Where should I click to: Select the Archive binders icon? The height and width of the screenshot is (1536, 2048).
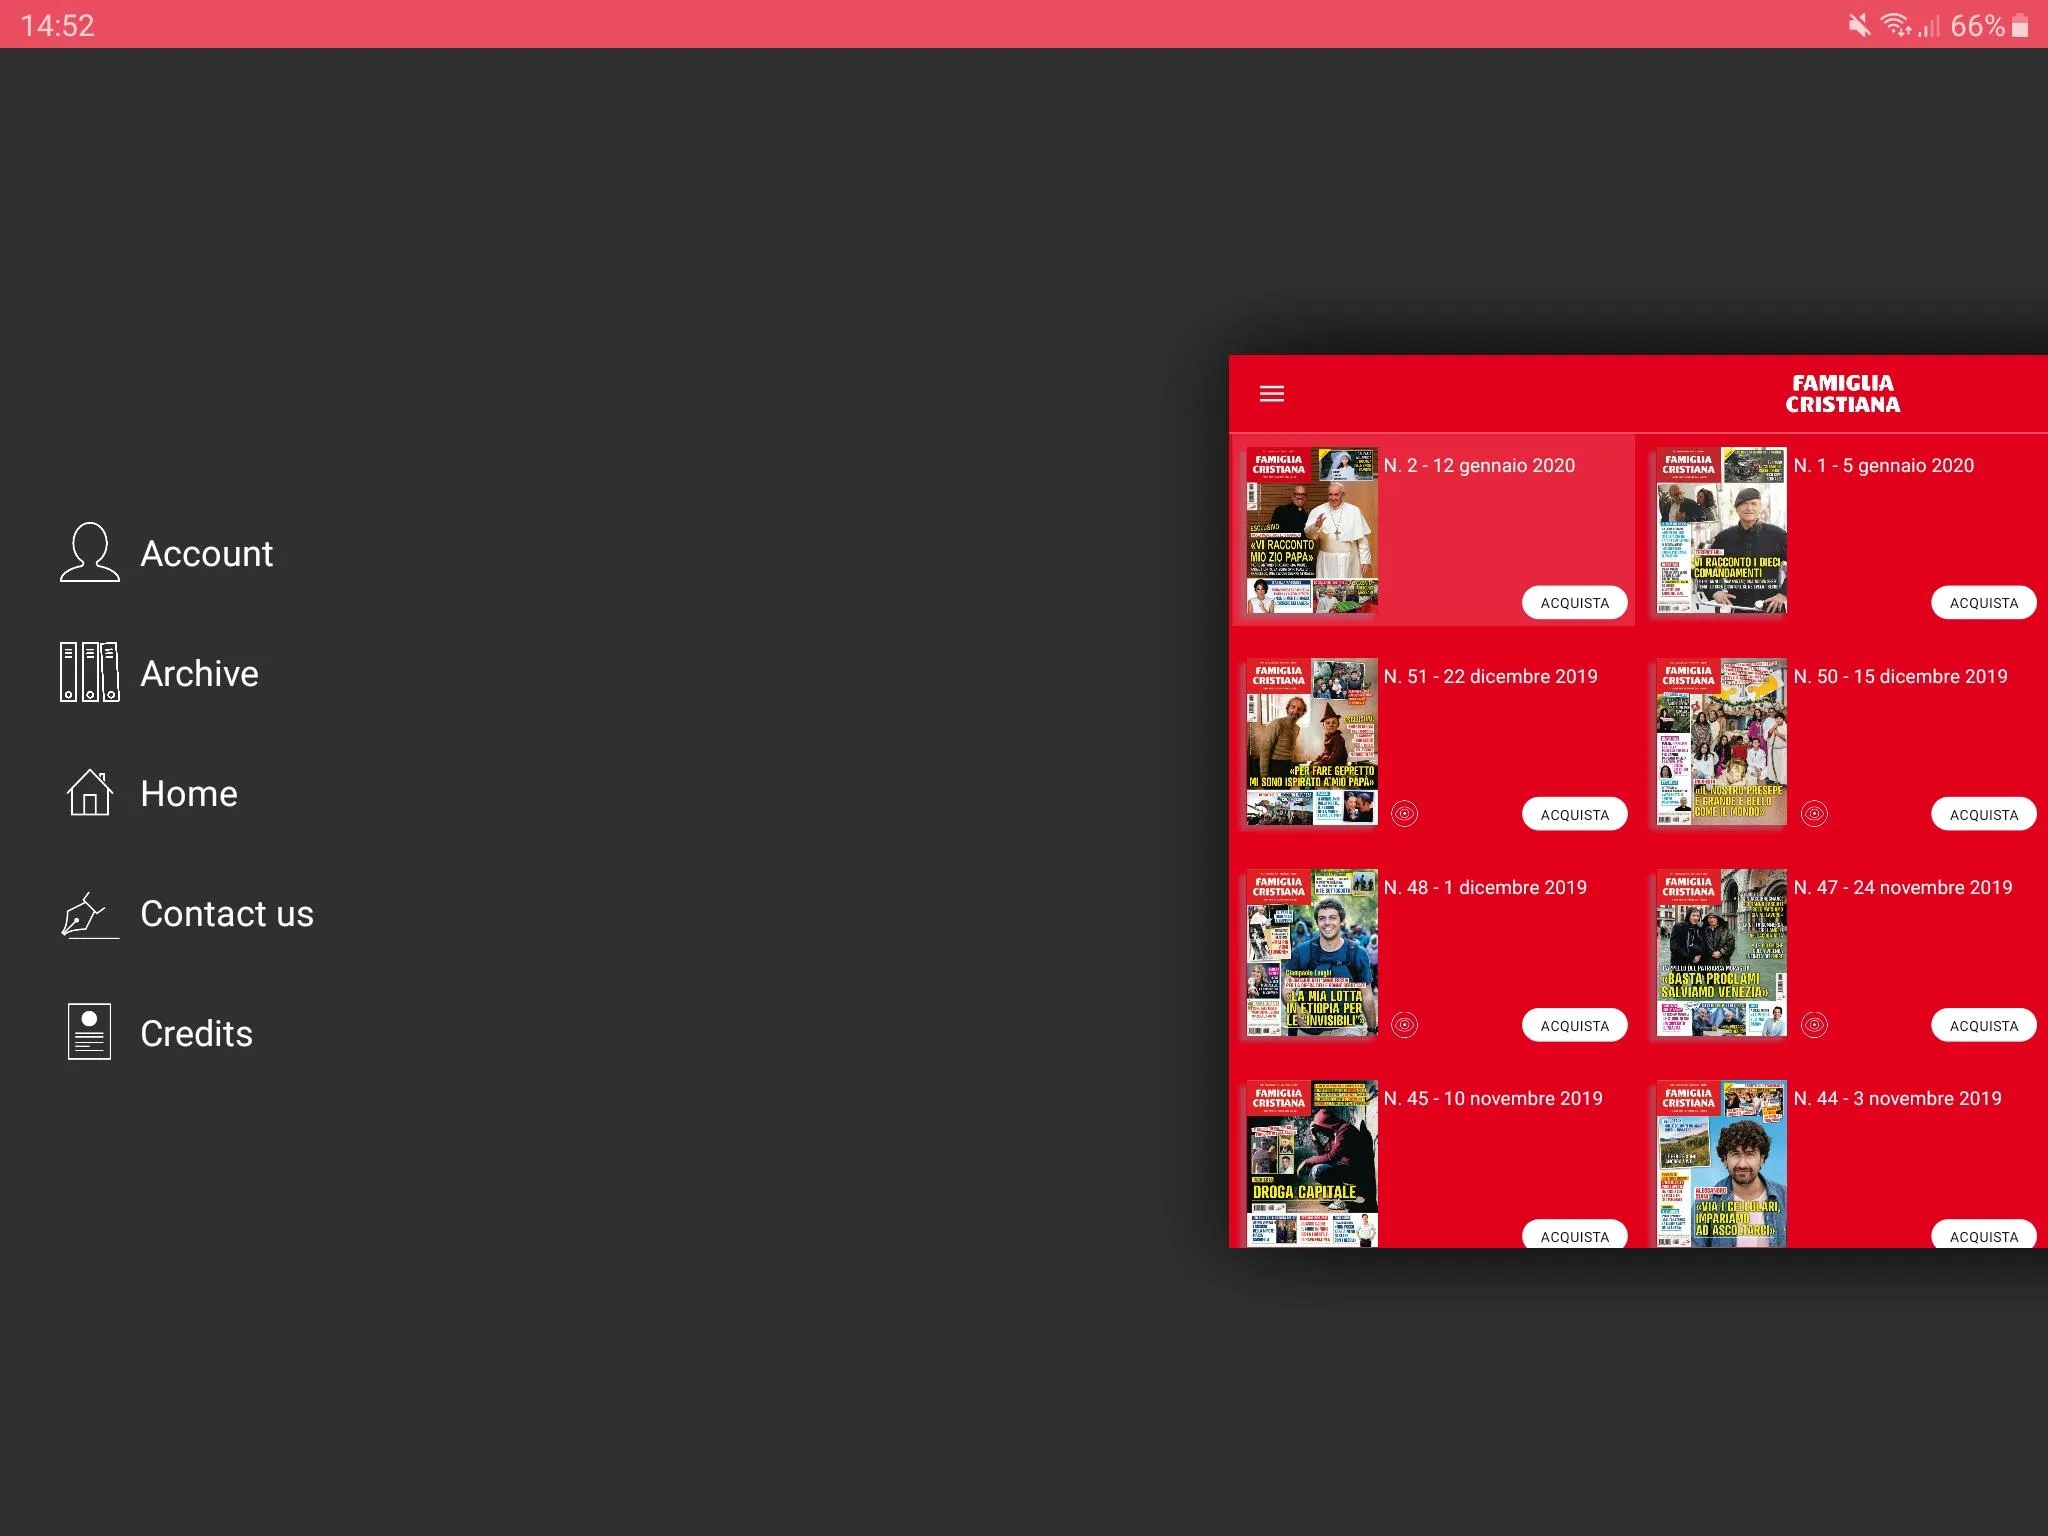click(x=89, y=672)
